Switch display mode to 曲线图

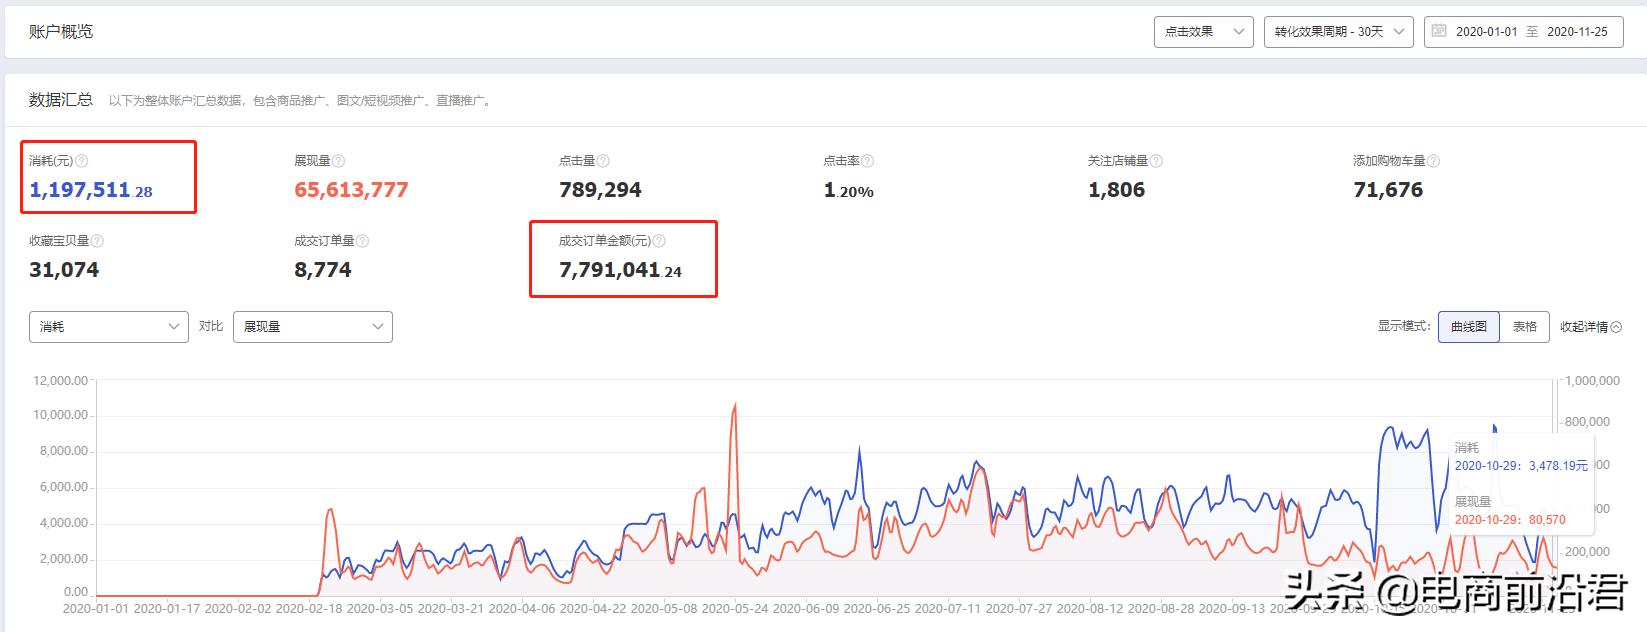(1468, 327)
